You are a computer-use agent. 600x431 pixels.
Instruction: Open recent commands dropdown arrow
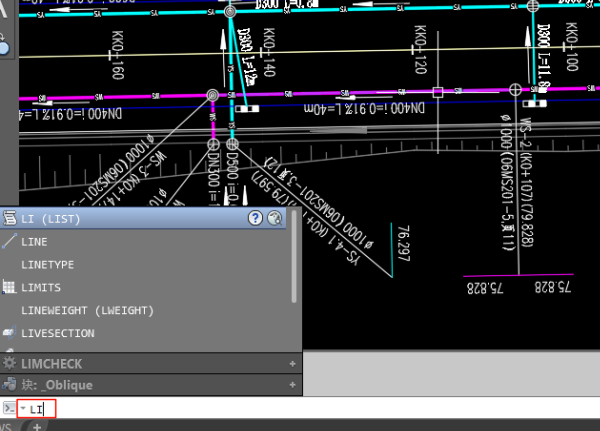coord(22,408)
